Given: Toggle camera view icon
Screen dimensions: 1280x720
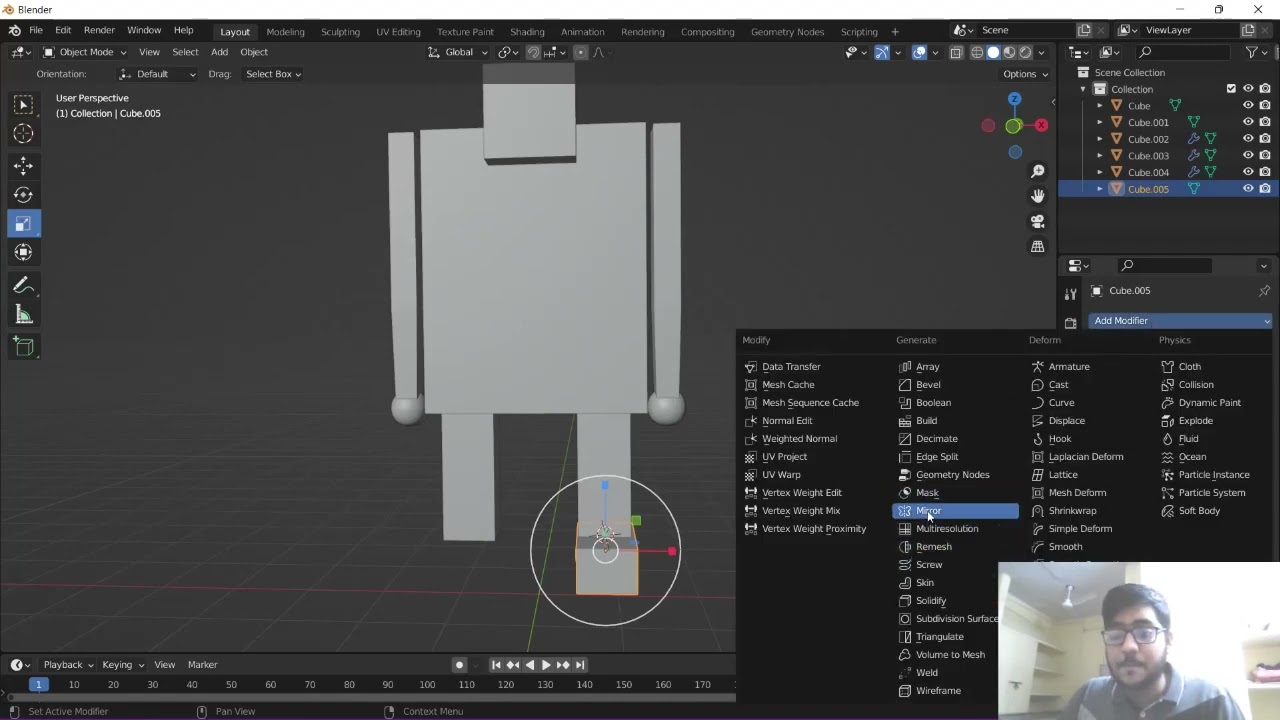Looking at the screenshot, I should (1038, 221).
